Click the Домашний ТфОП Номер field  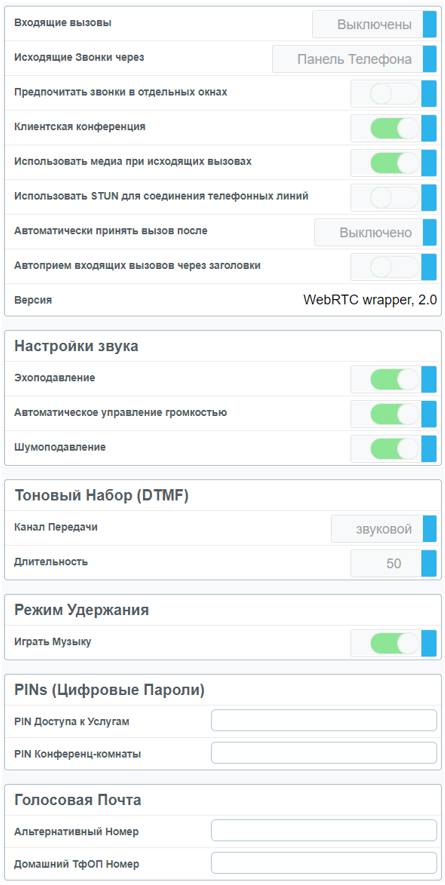(324, 863)
